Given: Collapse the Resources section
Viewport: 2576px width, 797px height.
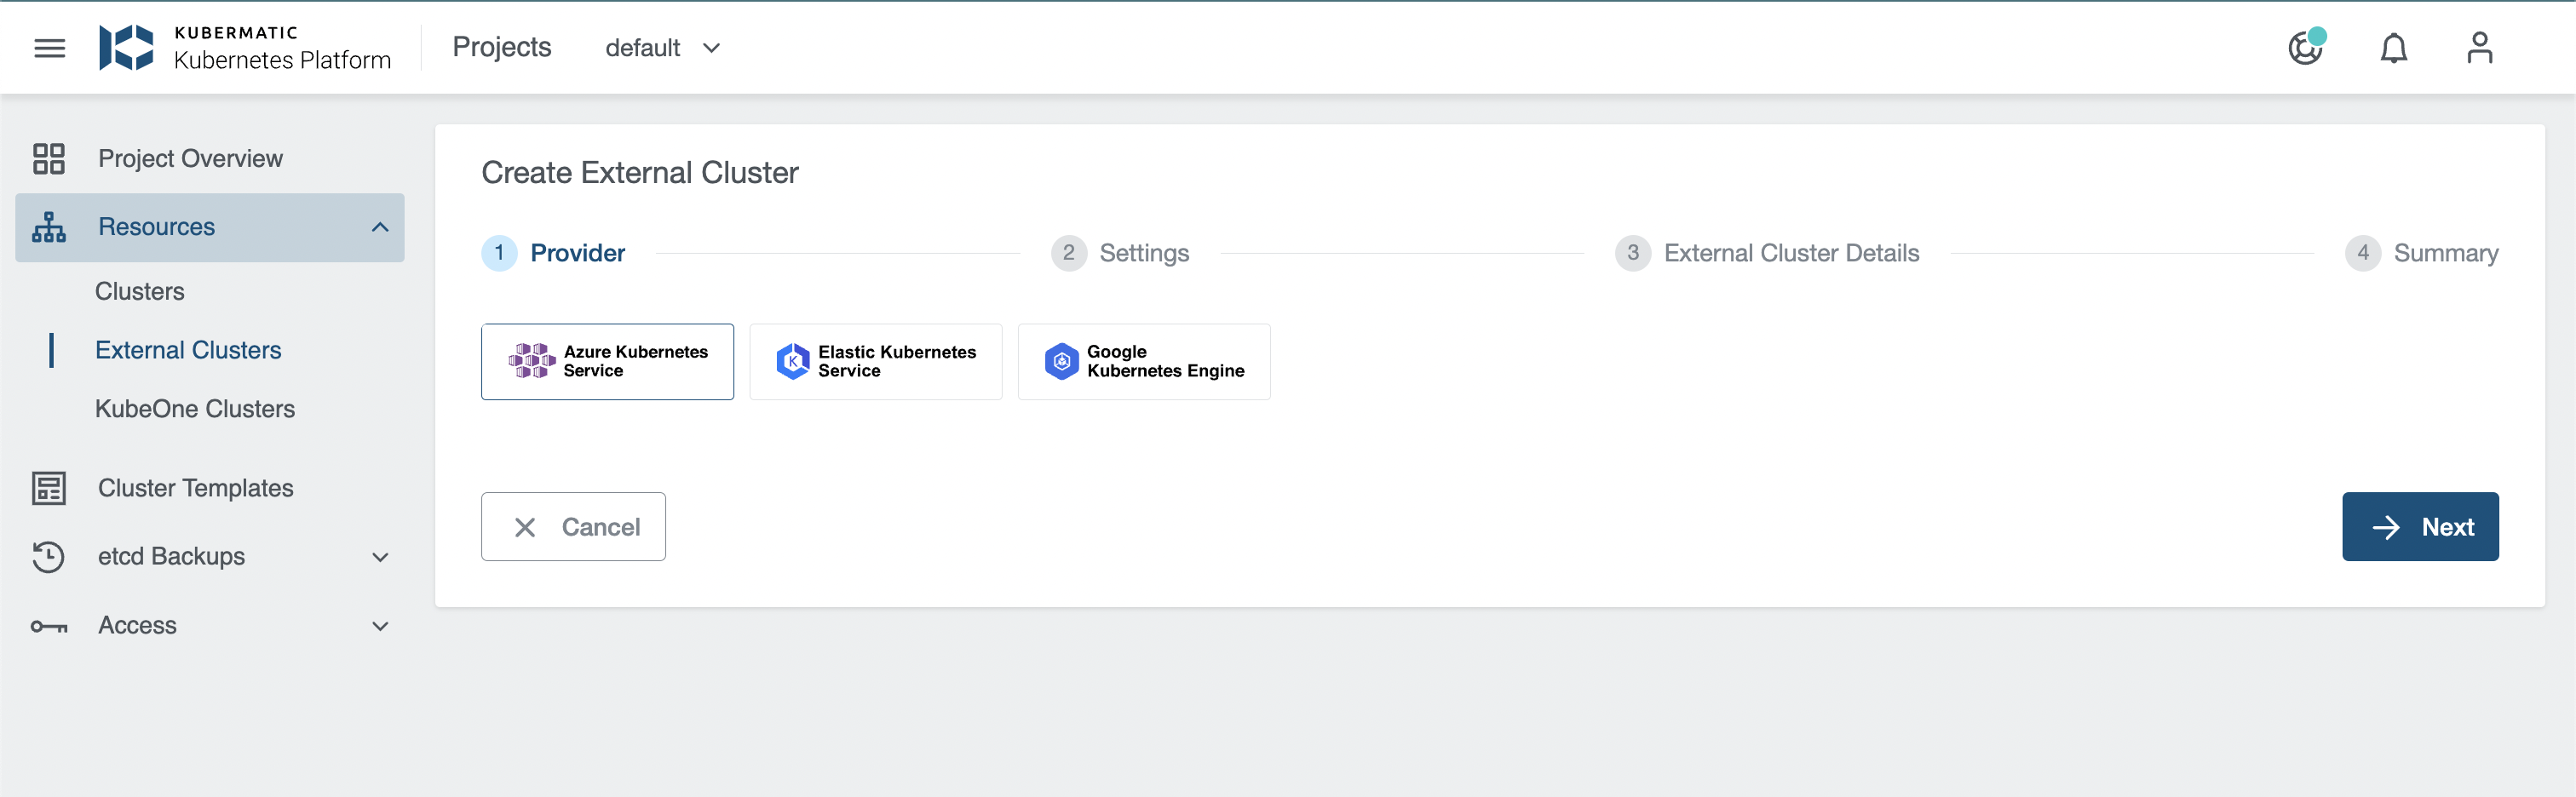Looking at the screenshot, I should click(379, 227).
